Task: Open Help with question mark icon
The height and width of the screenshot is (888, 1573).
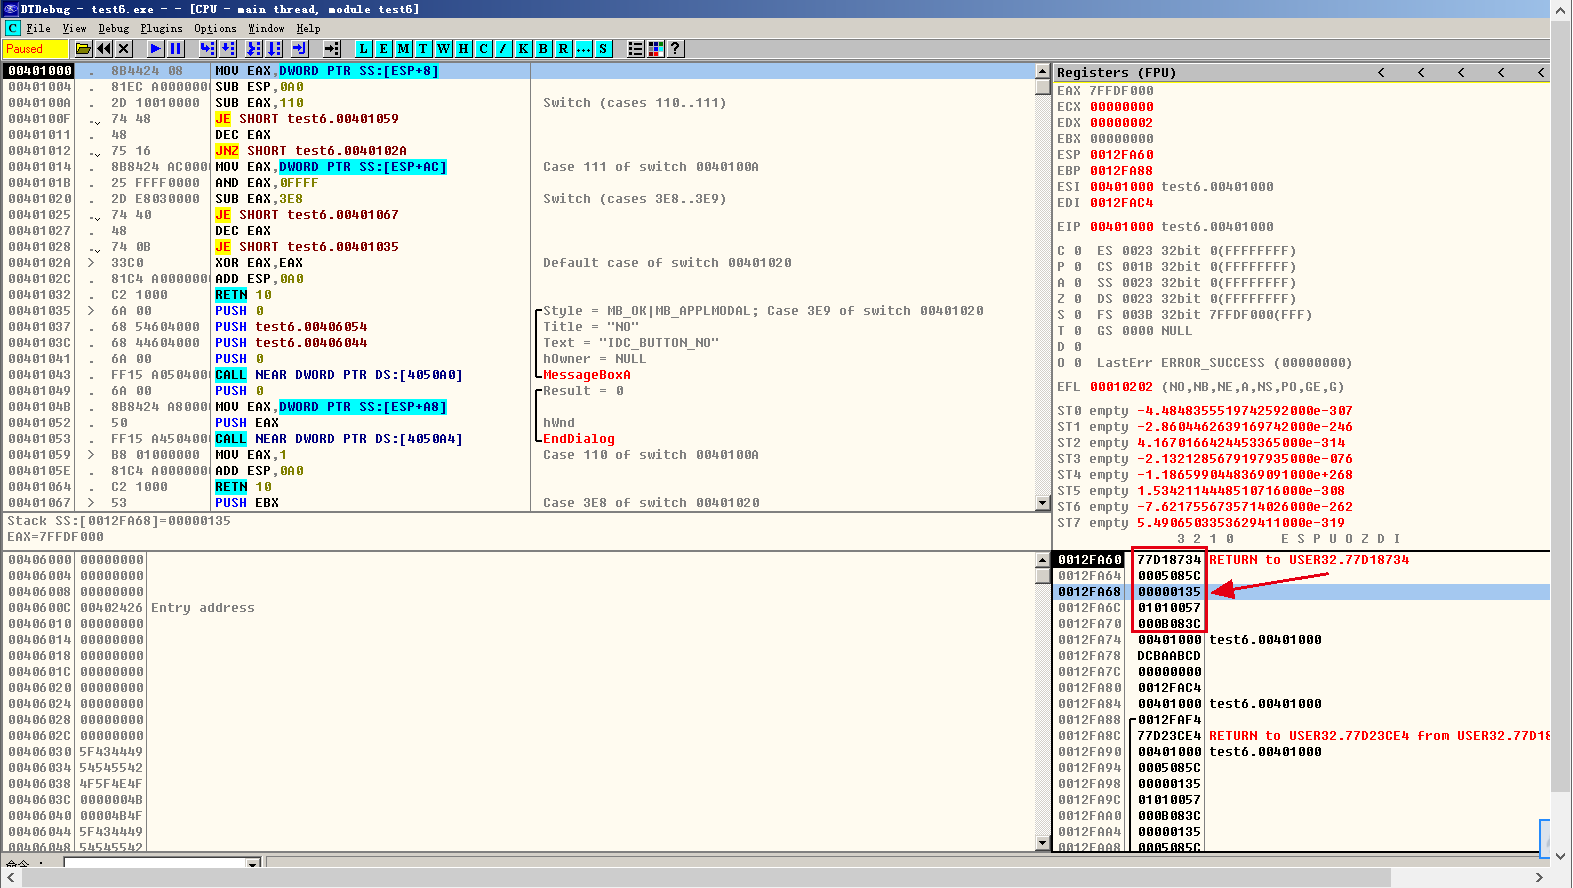Action: click(676, 48)
